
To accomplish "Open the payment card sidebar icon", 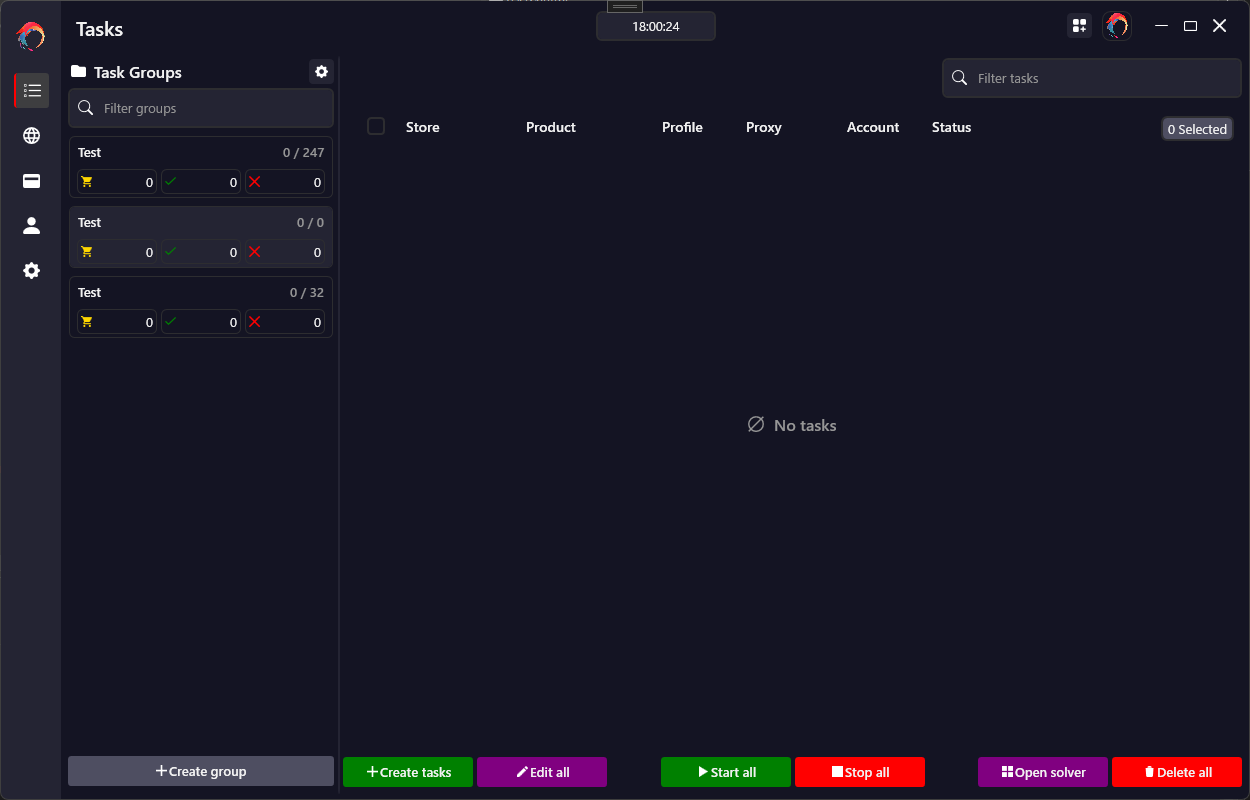I will point(32,181).
